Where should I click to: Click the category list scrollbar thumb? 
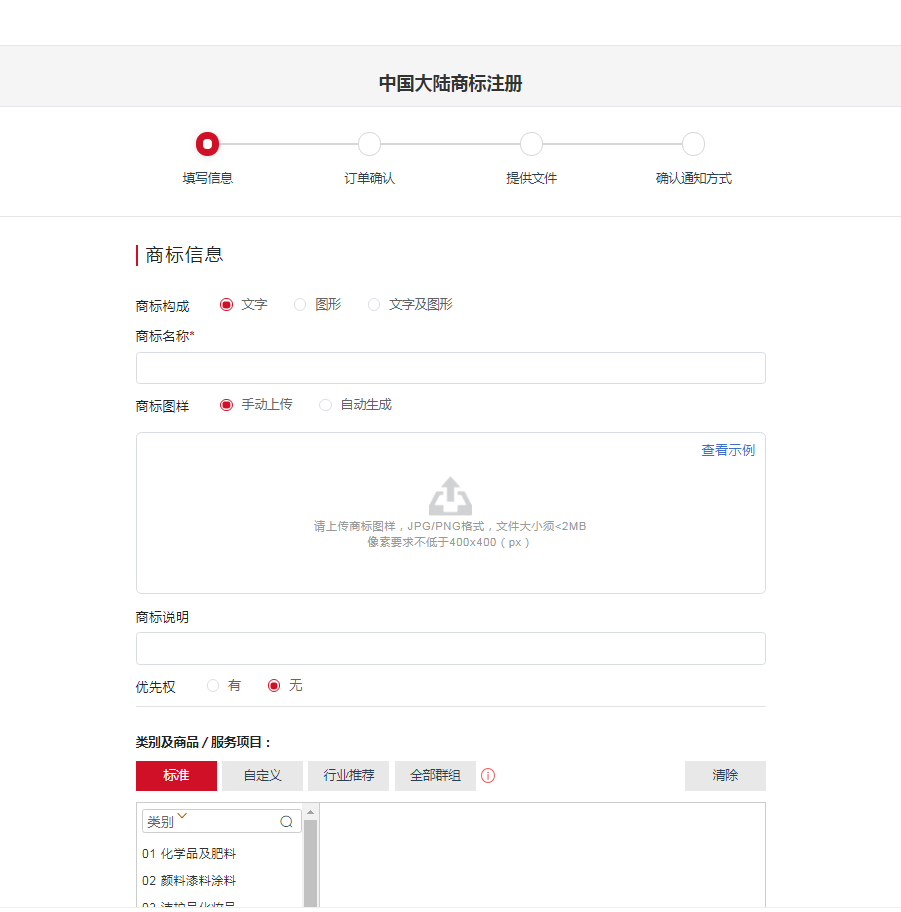(x=311, y=863)
